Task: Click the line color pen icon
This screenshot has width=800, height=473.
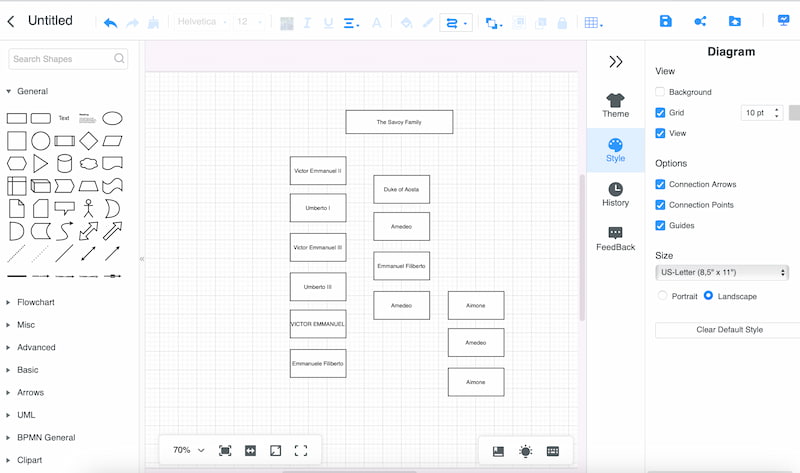Action: [428, 22]
